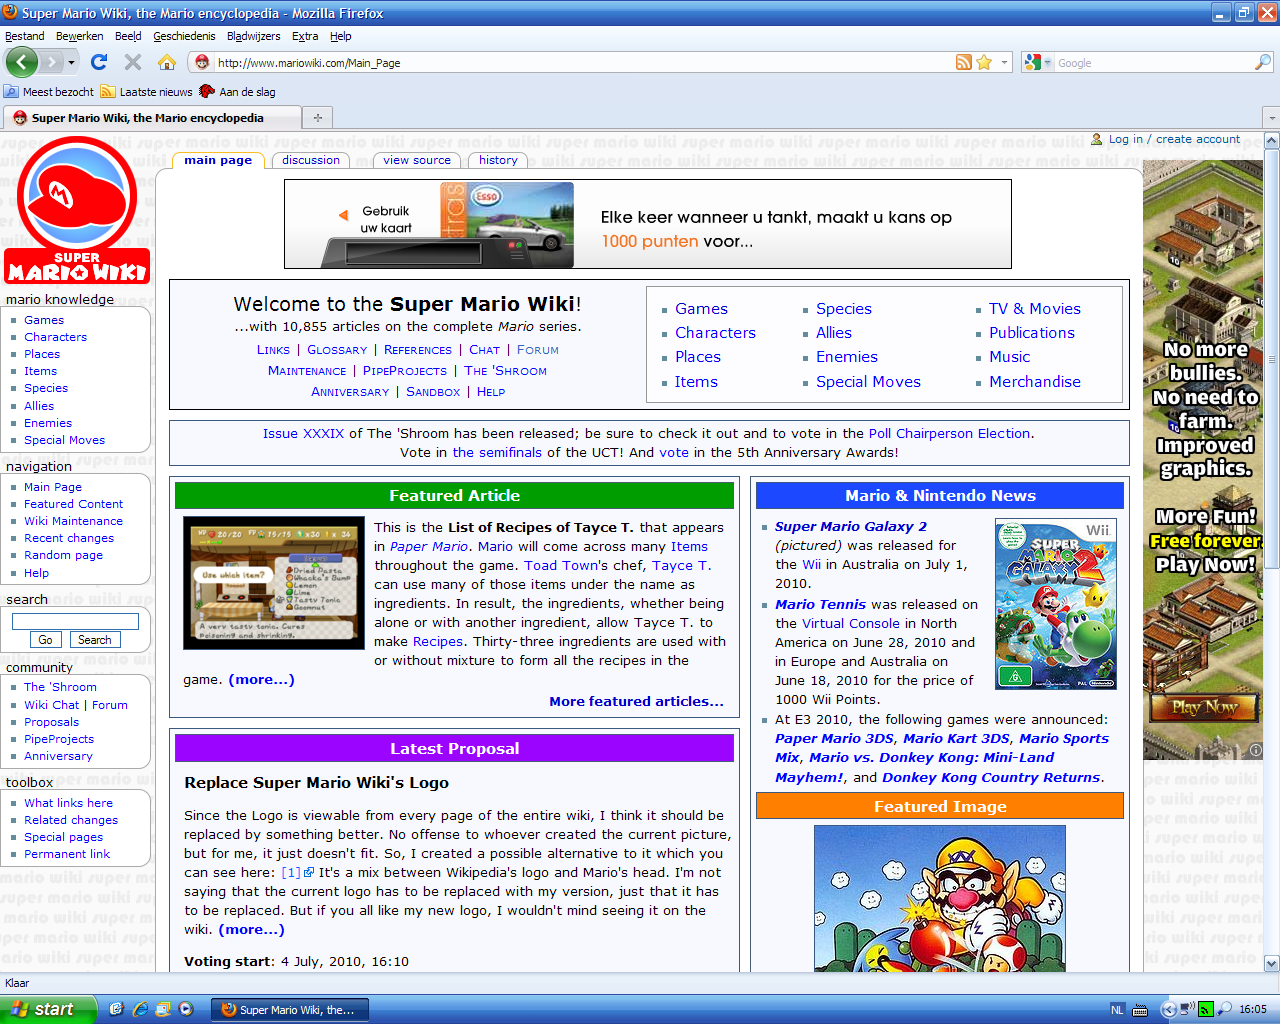Expand the address bar URL history dropdown
The height and width of the screenshot is (1024, 1280).
[x=1004, y=62]
